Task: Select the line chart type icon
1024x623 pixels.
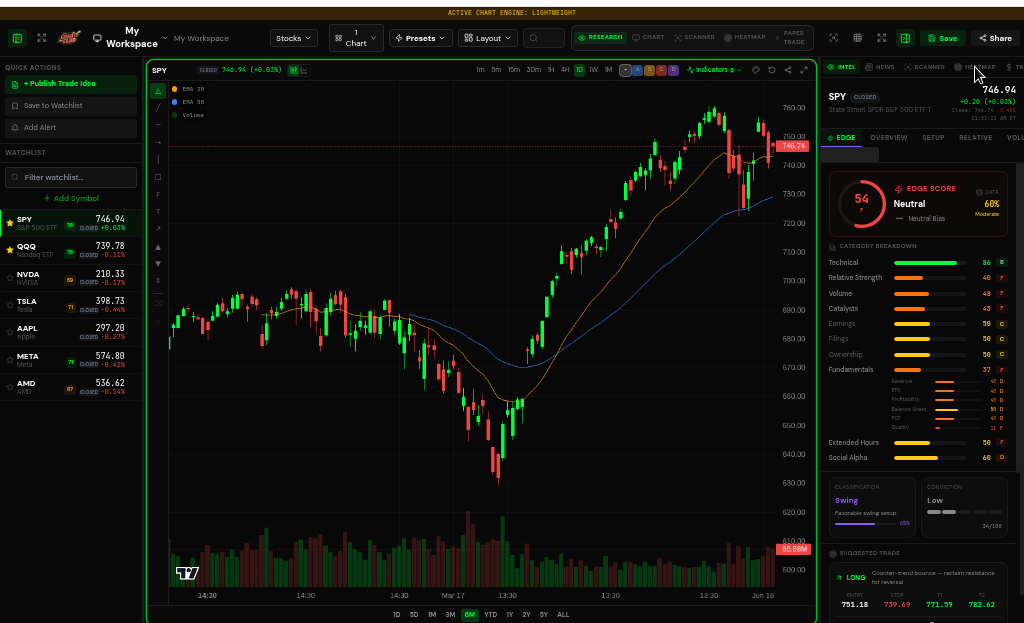Action: pyautogui.click(x=304, y=70)
